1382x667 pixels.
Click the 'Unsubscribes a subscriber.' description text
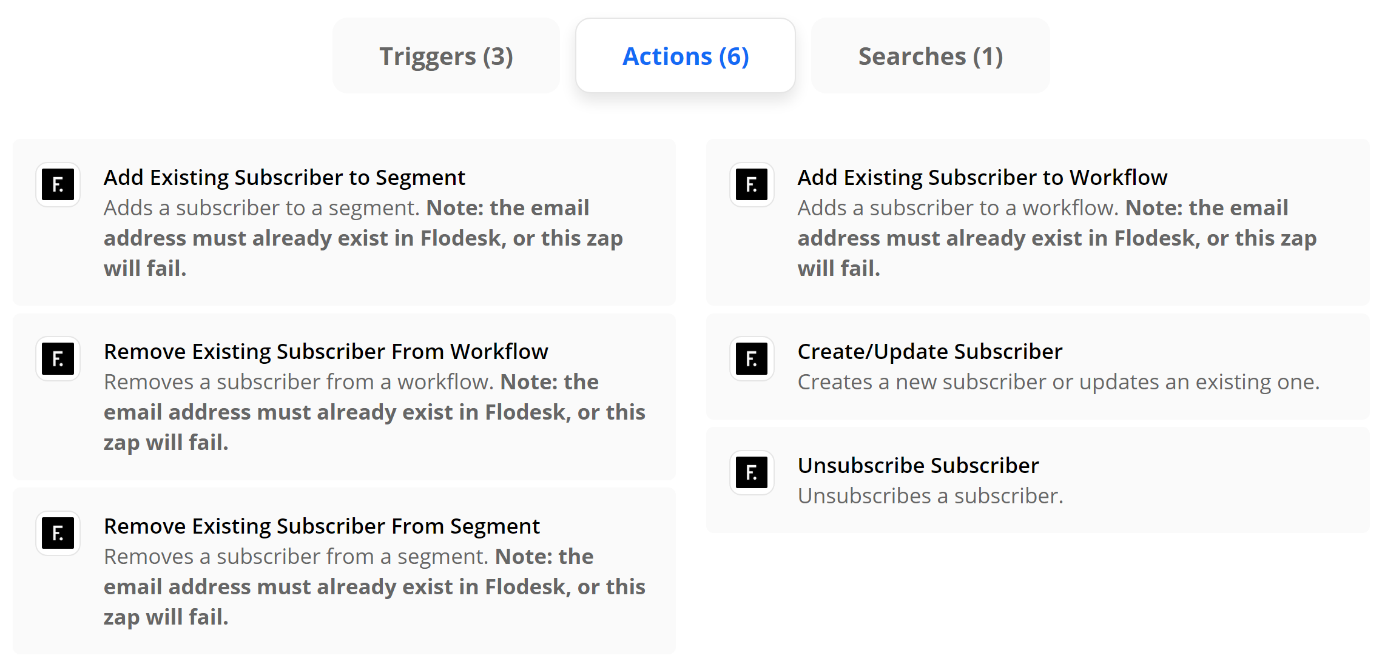pyautogui.click(x=930, y=496)
